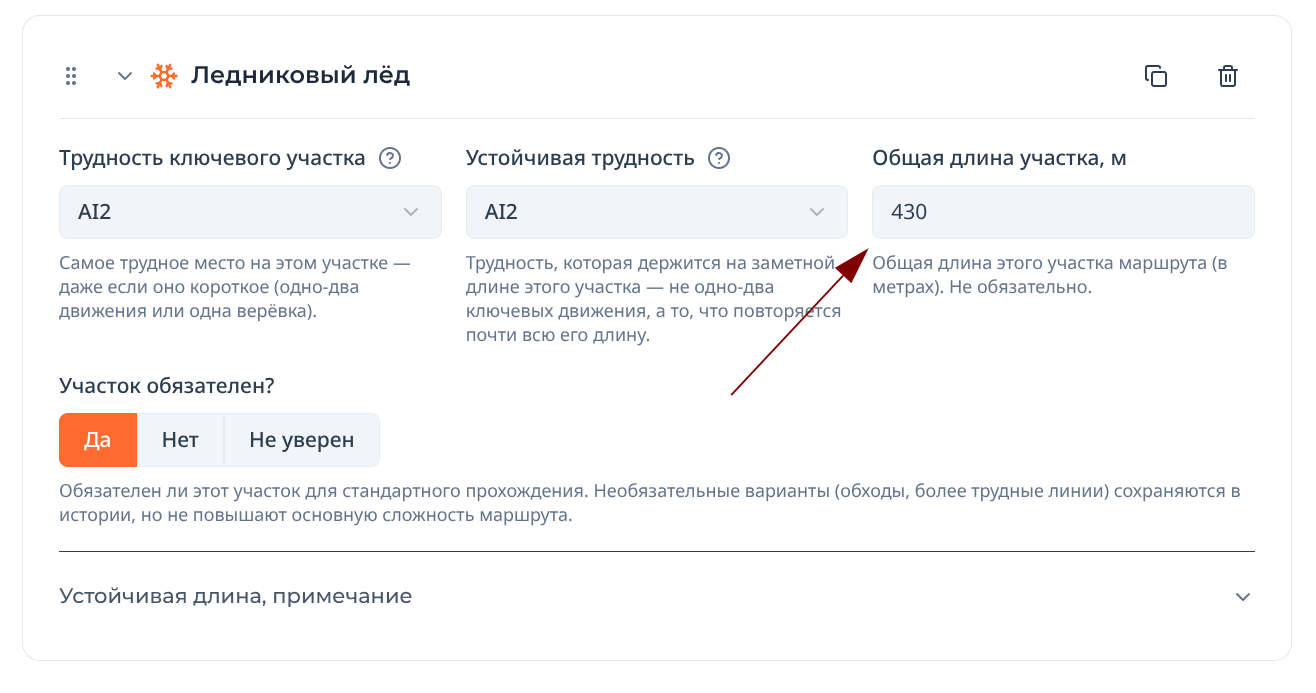Delete section using trash icon
The width and height of the screenshot is (1316, 693).
(1228, 76)
